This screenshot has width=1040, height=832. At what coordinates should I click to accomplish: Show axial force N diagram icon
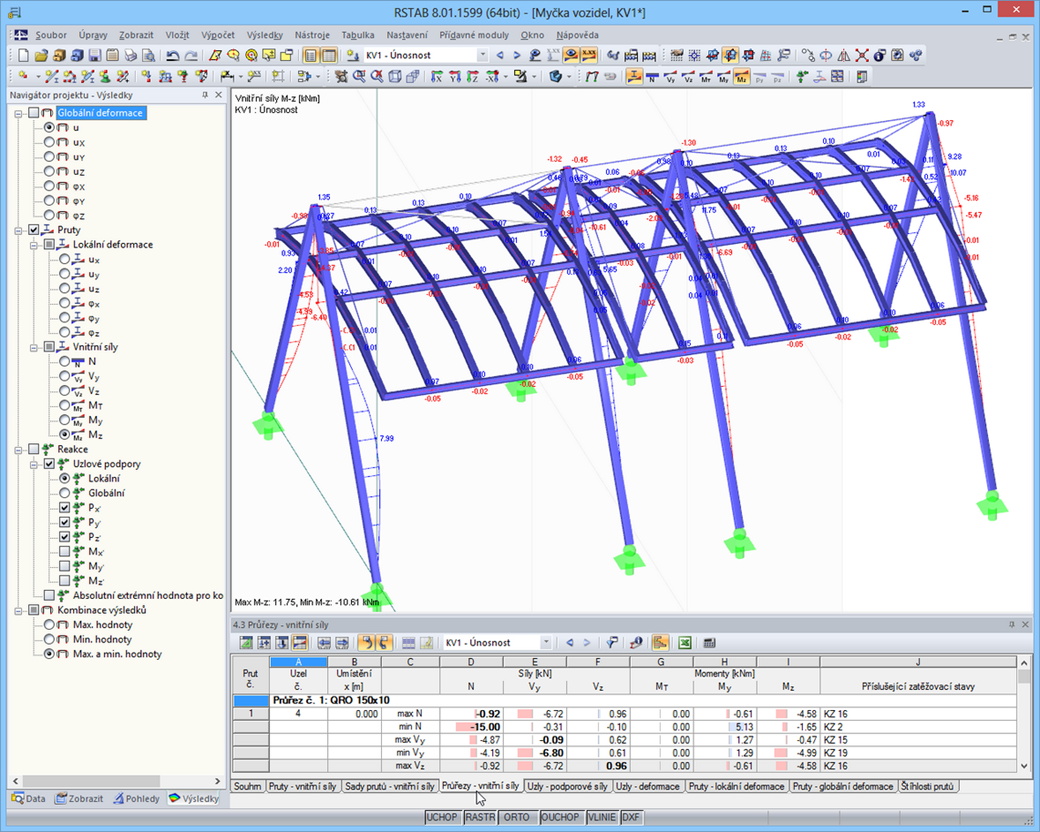(x=652, y=77)
